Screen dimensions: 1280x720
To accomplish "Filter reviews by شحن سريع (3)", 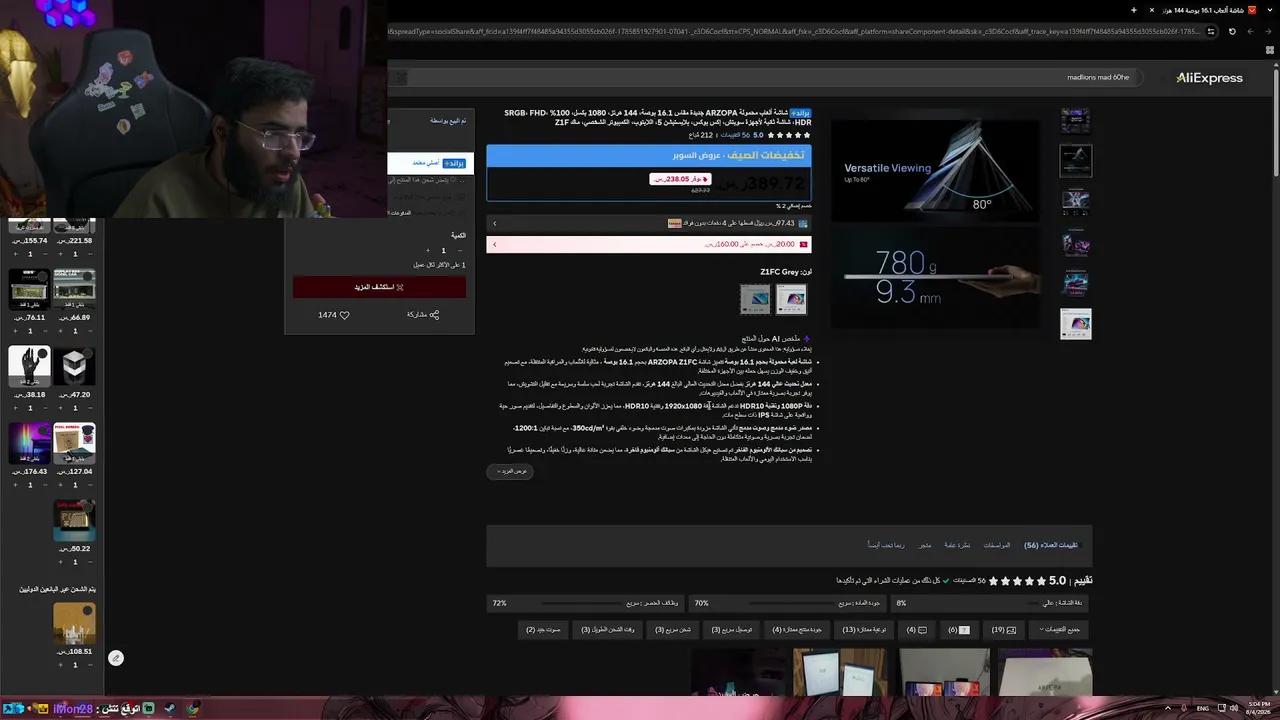I will (673, 630).
